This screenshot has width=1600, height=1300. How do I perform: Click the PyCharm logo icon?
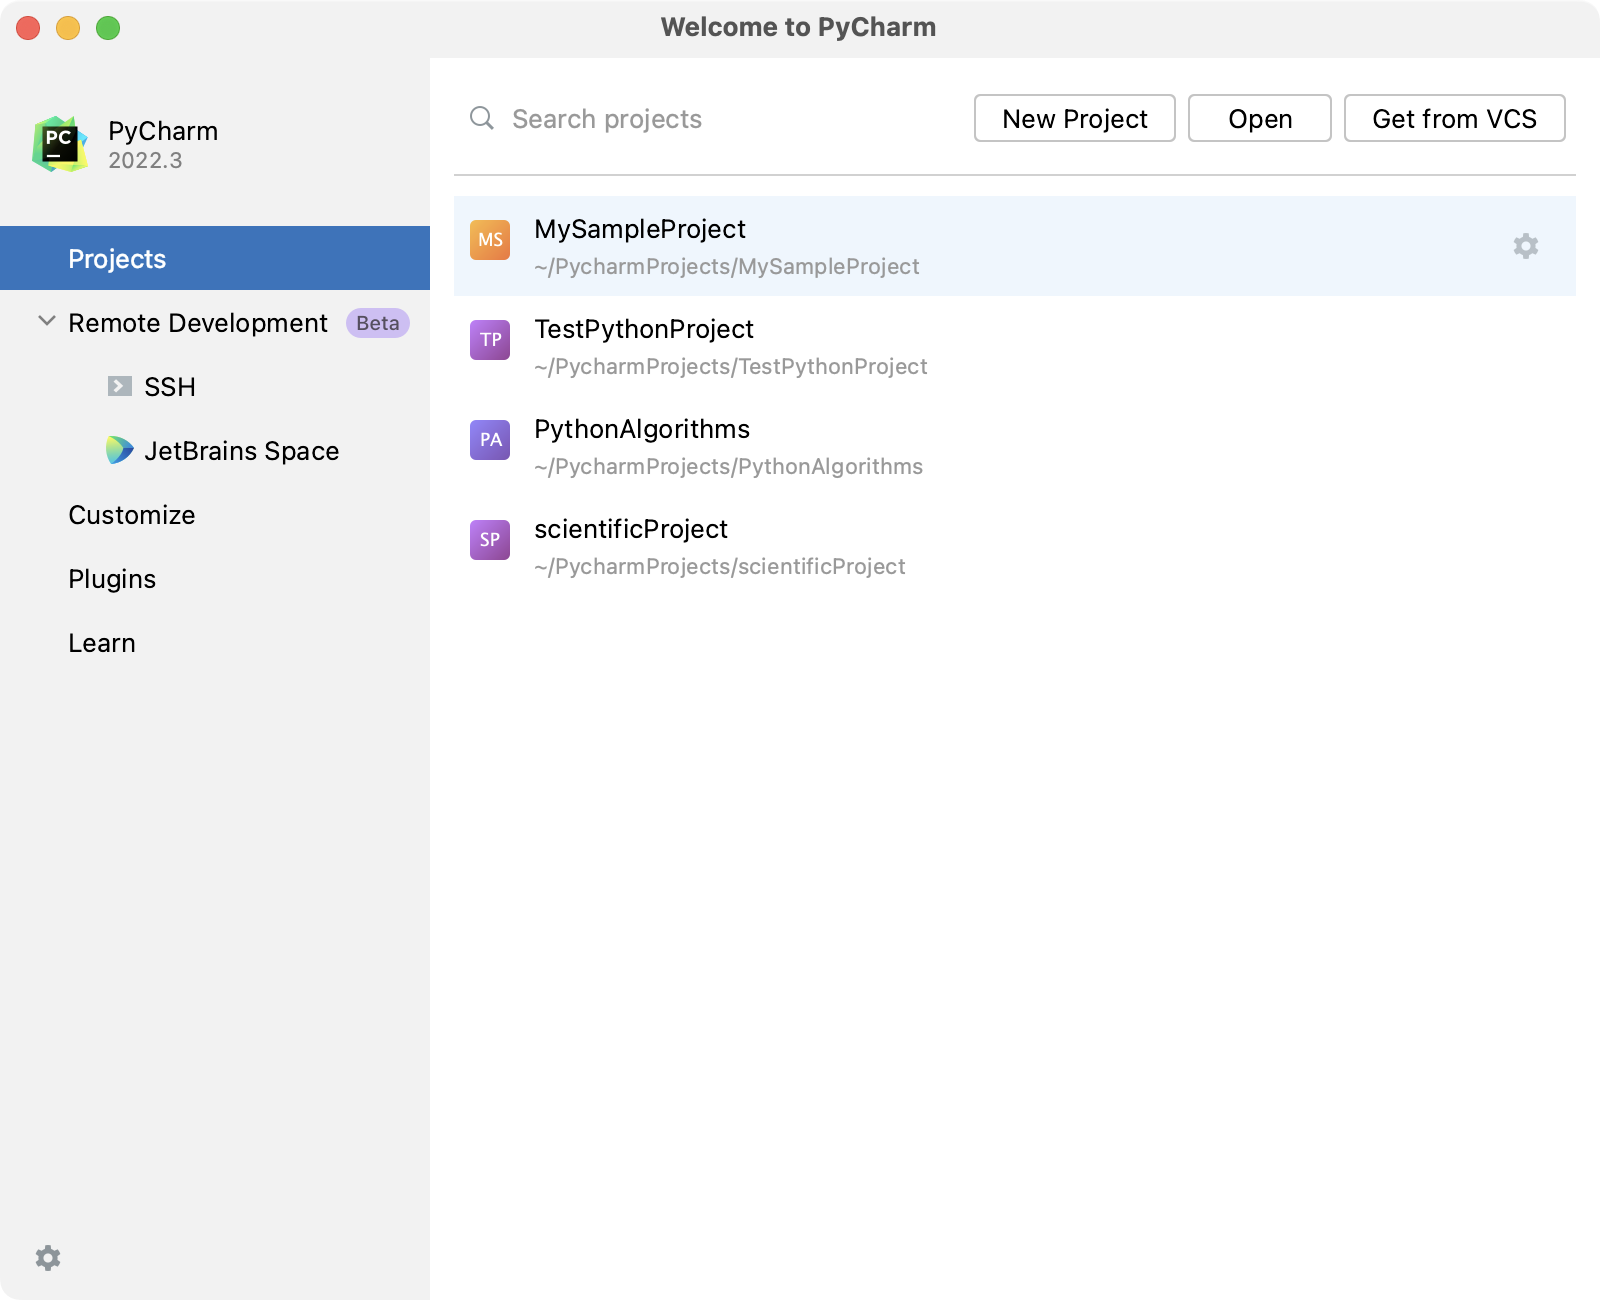click(59, 144)
